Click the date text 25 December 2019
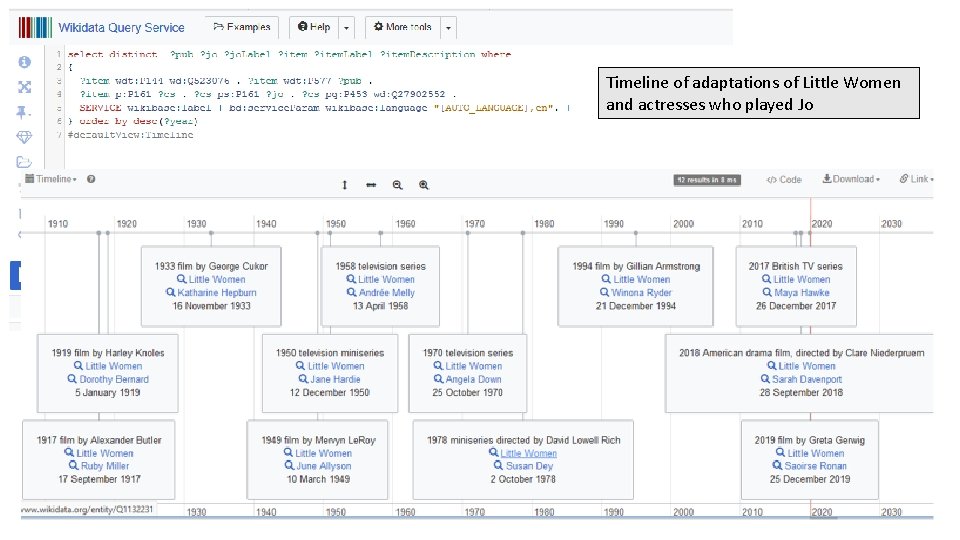 809,479
